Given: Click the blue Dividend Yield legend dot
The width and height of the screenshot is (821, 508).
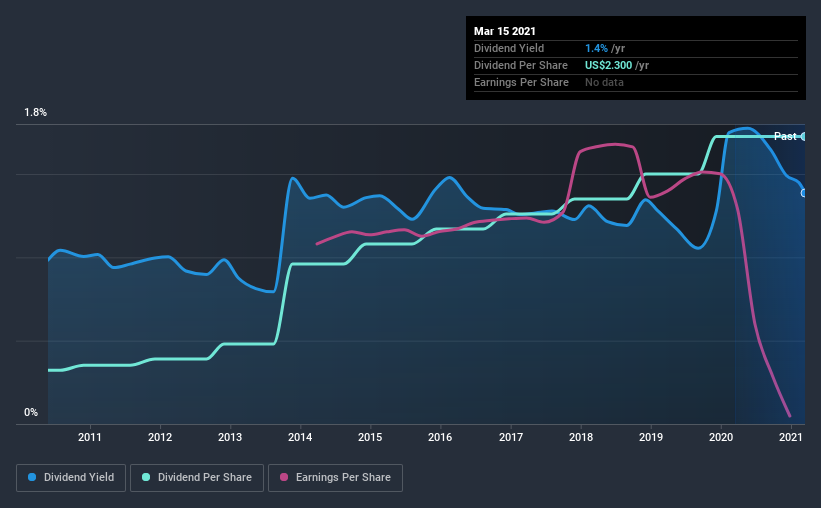Looking at the screenshot, I should click(32, 477).
